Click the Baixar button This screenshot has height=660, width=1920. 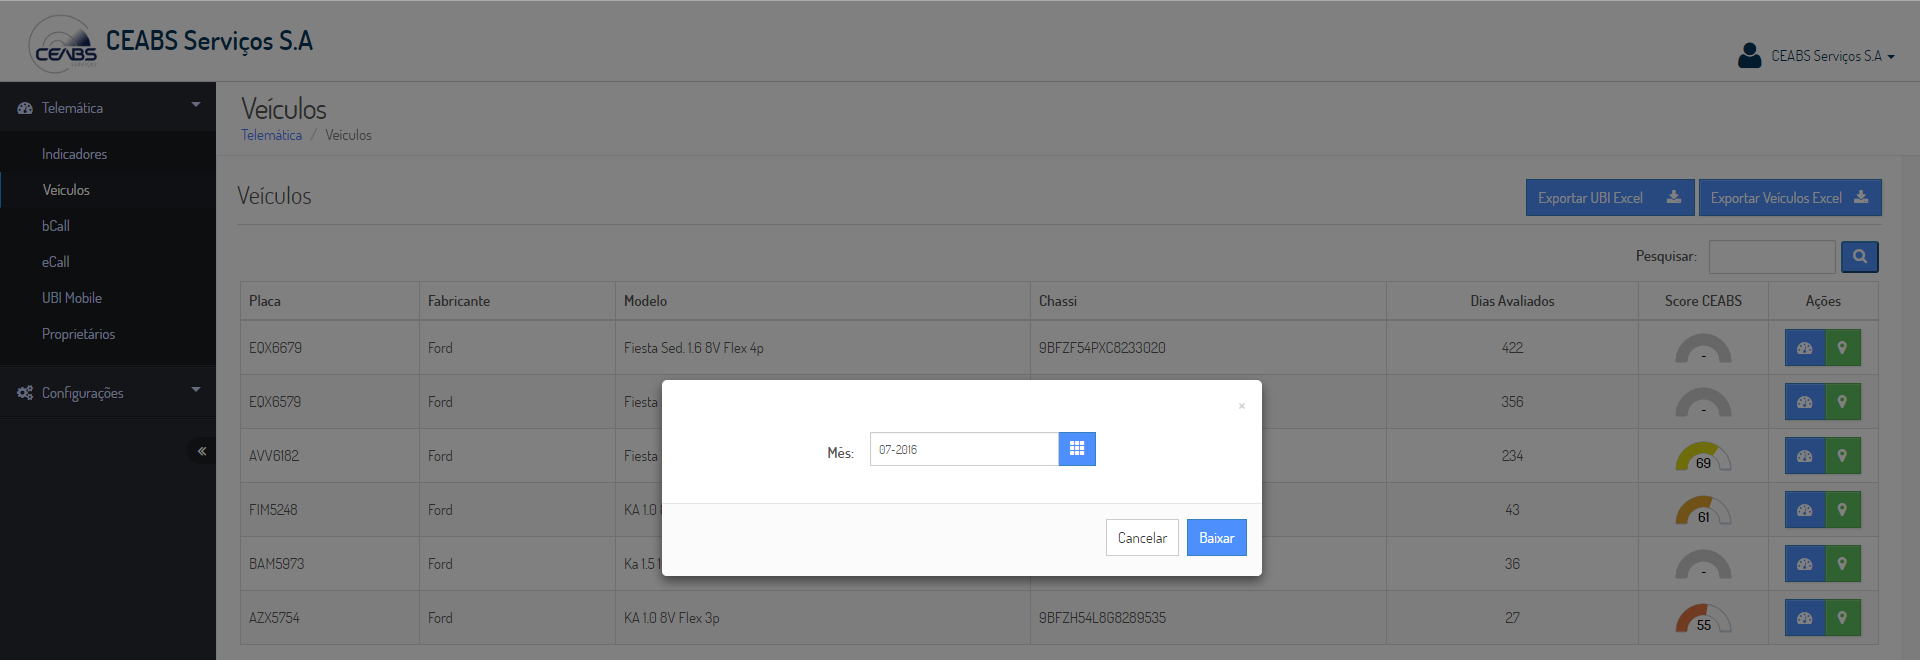click(x=1217, y=538)
